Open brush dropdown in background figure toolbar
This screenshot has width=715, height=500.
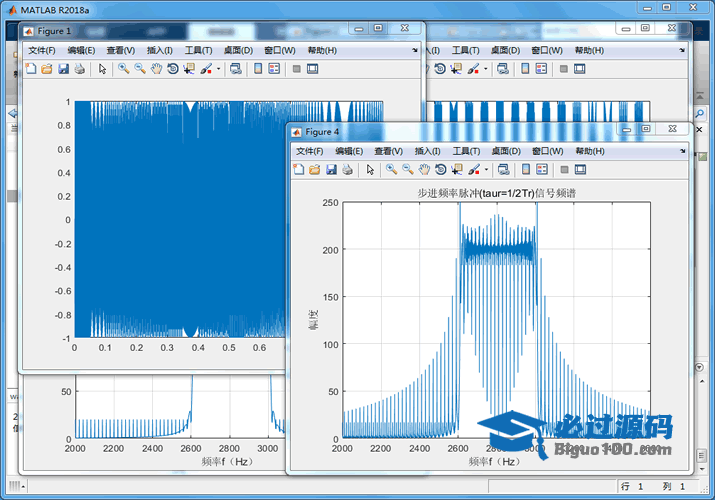pyautogui.click(x=486, y=69)
